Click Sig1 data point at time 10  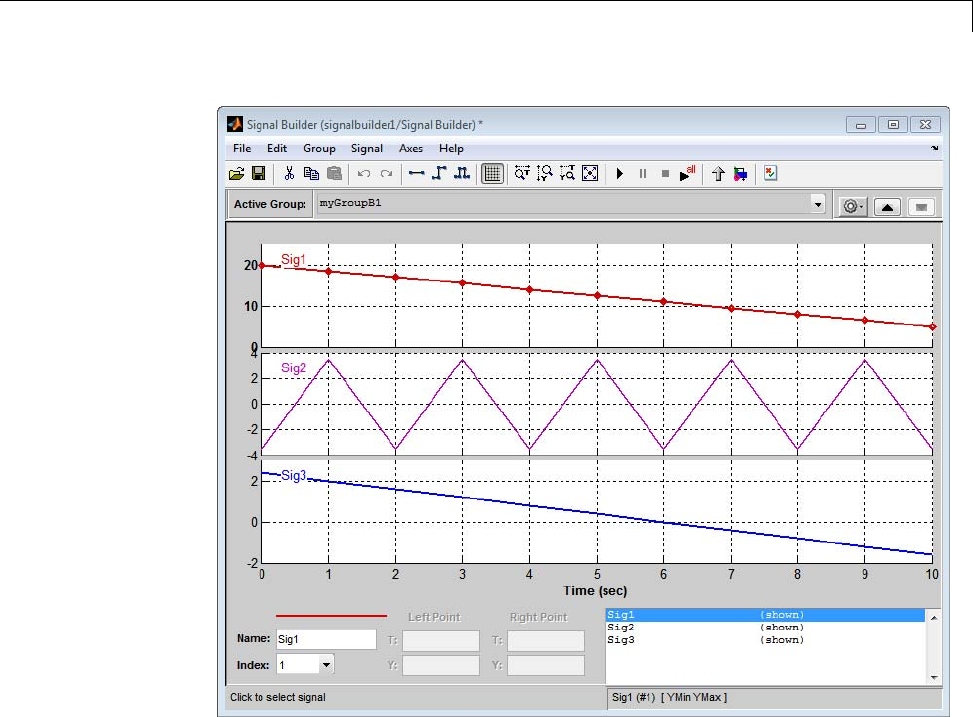tap(933, 327)
